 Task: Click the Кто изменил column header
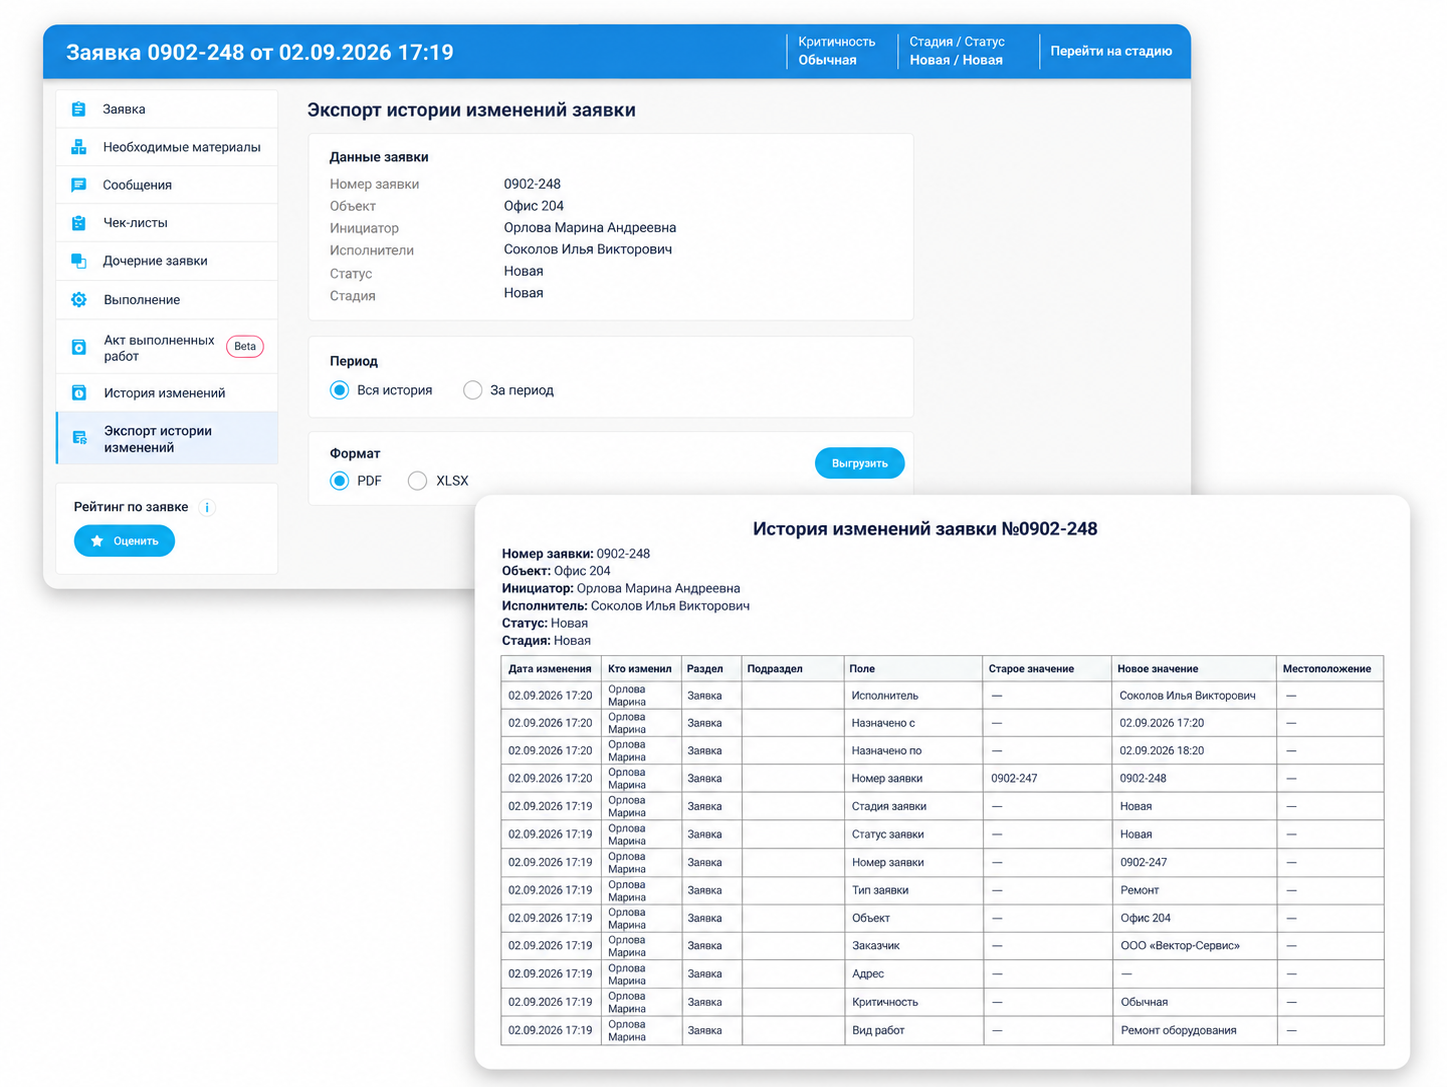pyautogui.click(x=640, y=669)
